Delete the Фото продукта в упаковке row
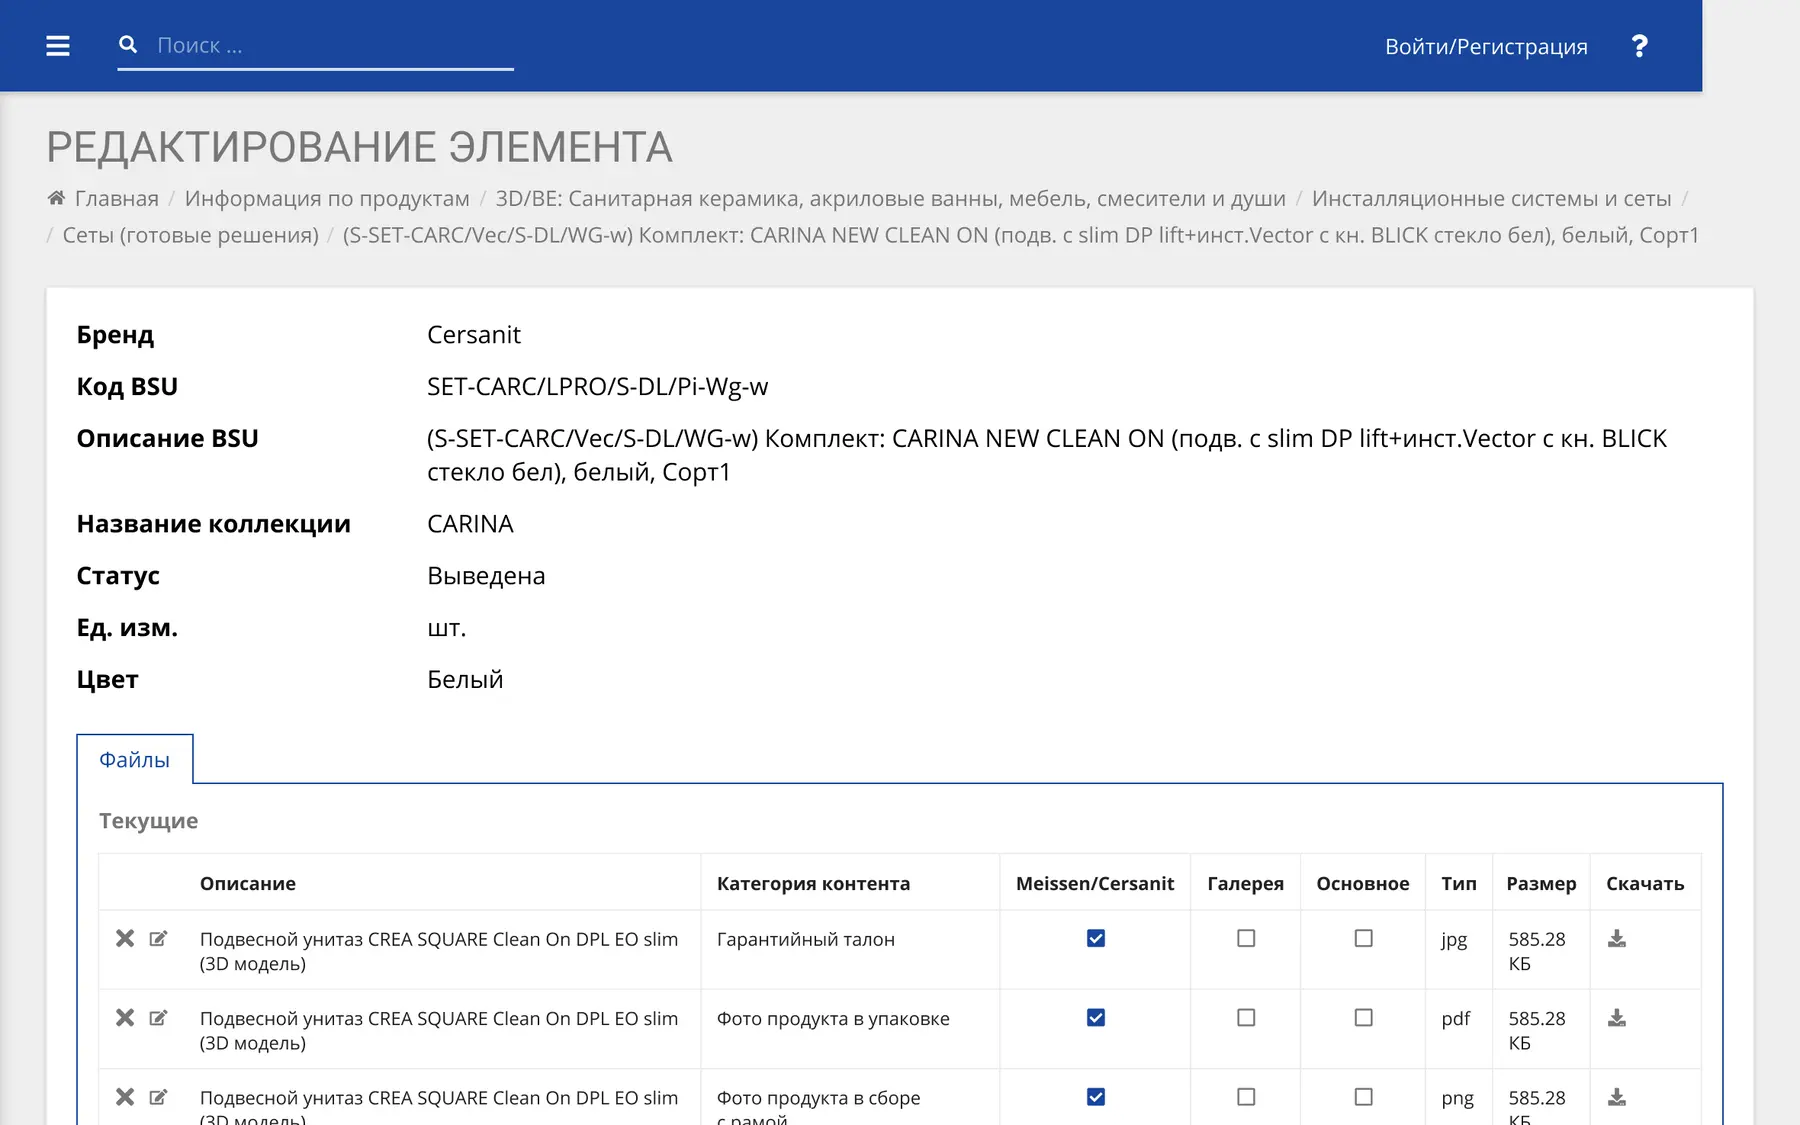This screenshot has width=1800, height=1125. point(125,1017)
